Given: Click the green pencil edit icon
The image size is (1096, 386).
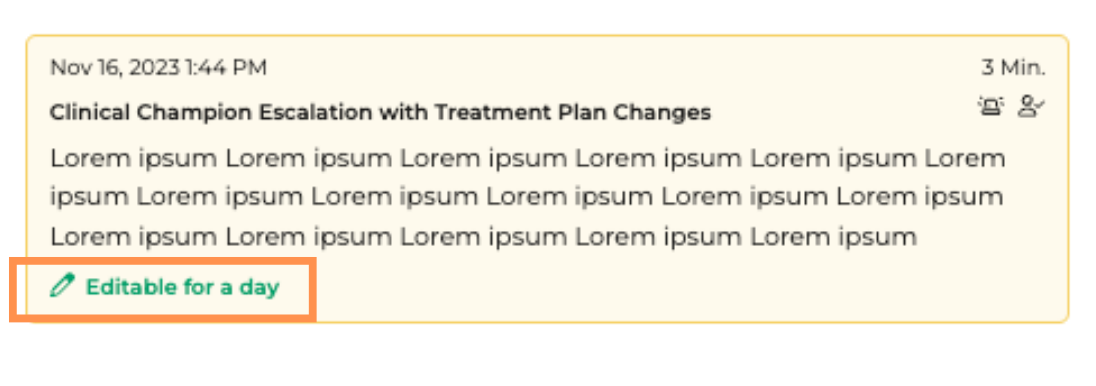Looking at the screenshot, I should coord(62,286).
